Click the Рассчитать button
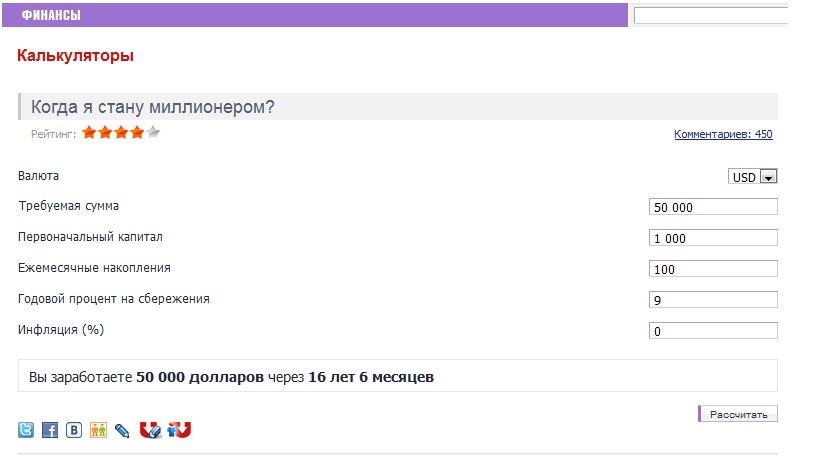 [738, 414]
